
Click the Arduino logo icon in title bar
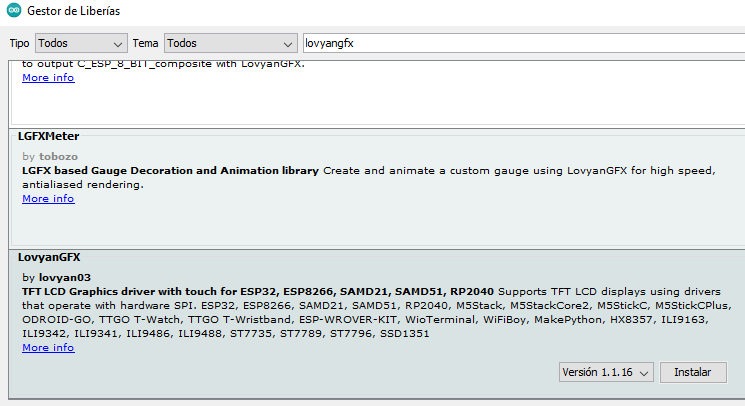[14, 10]
